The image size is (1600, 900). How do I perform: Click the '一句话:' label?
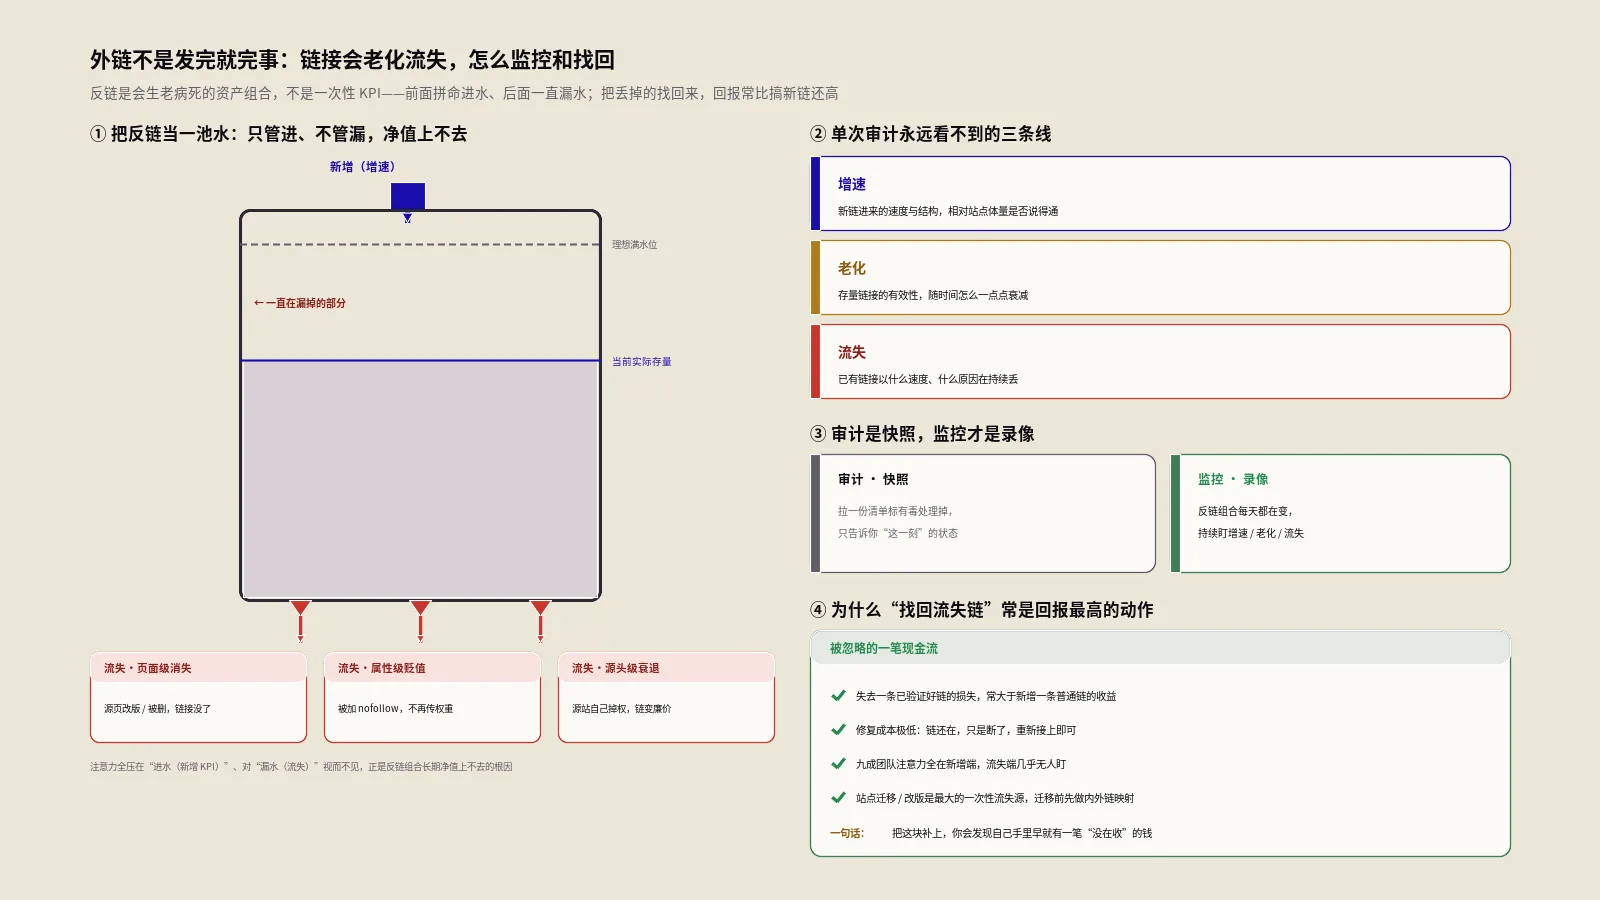point(847,833)
